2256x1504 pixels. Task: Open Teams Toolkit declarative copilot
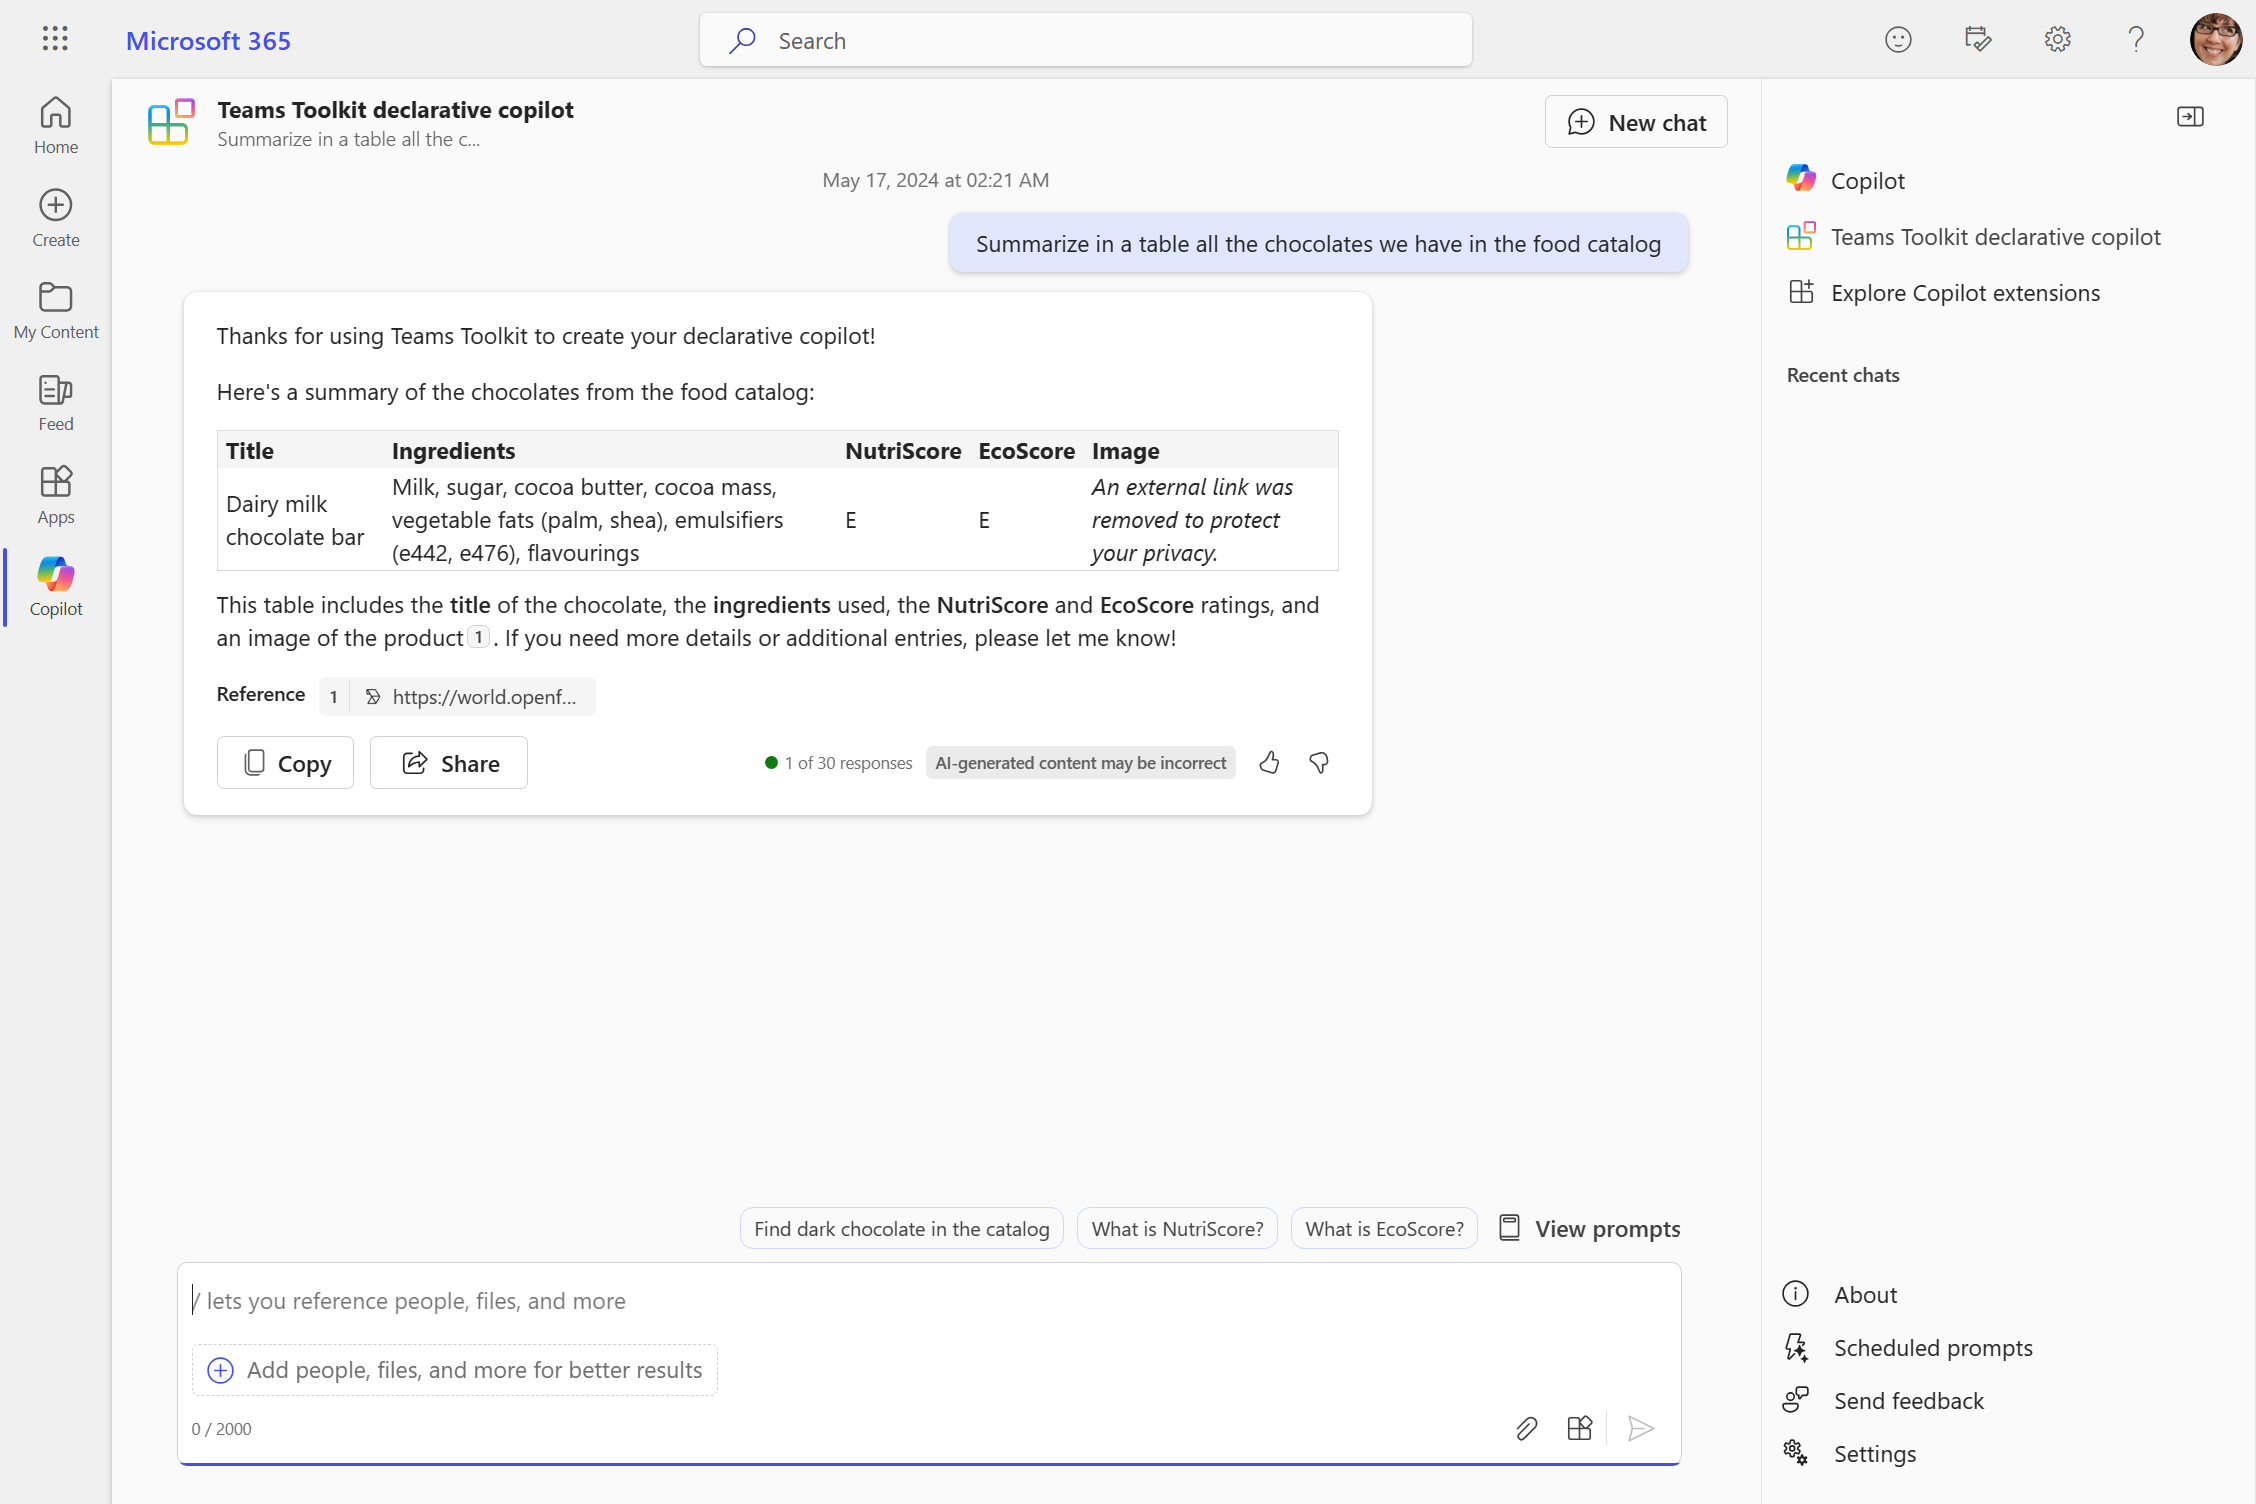pyautogui.click(x=1996, y=235)
